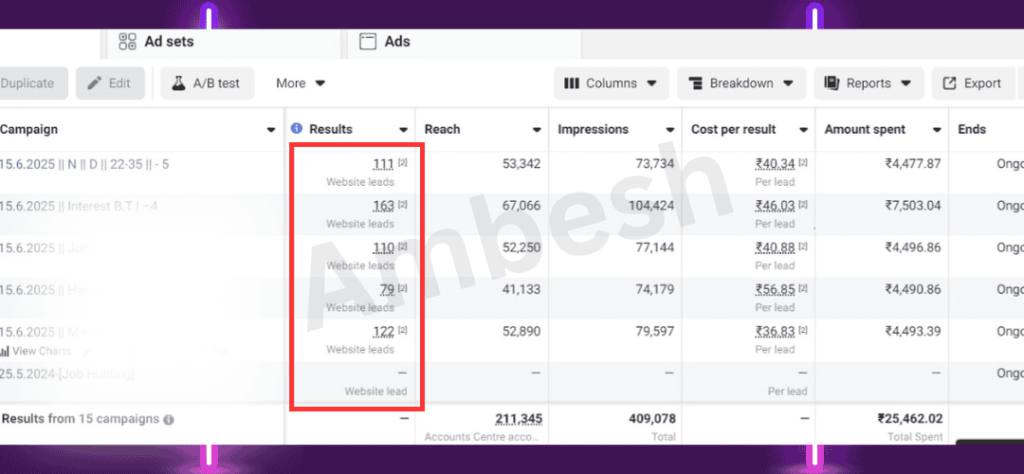Click the 211,345 total reach value
The image size is (1024, 474).
(x=518, y=419)
